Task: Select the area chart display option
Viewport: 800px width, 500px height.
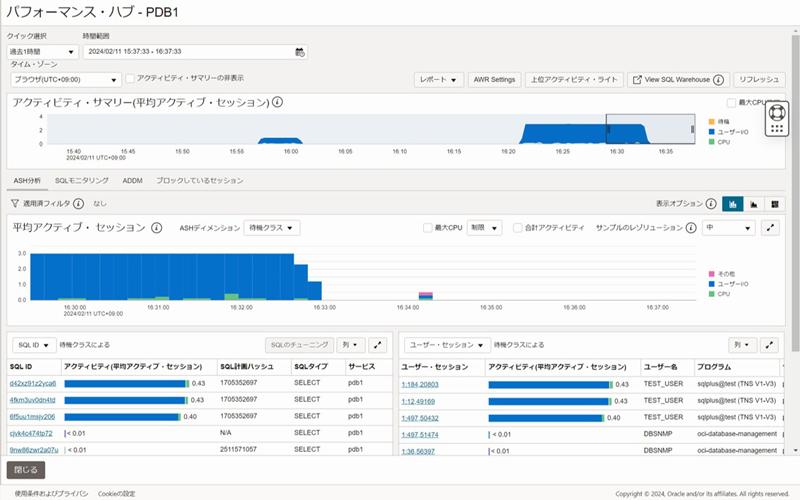Action: [754, 204]
